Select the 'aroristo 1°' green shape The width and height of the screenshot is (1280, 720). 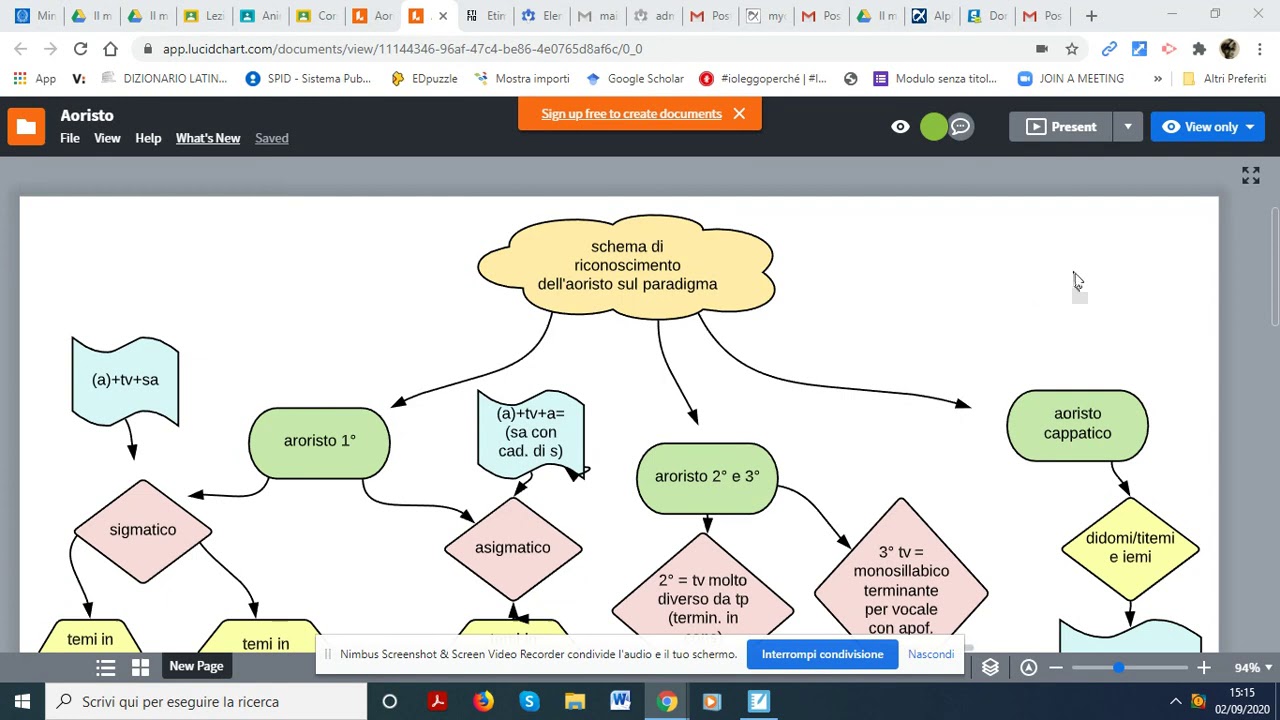[319, 442]
